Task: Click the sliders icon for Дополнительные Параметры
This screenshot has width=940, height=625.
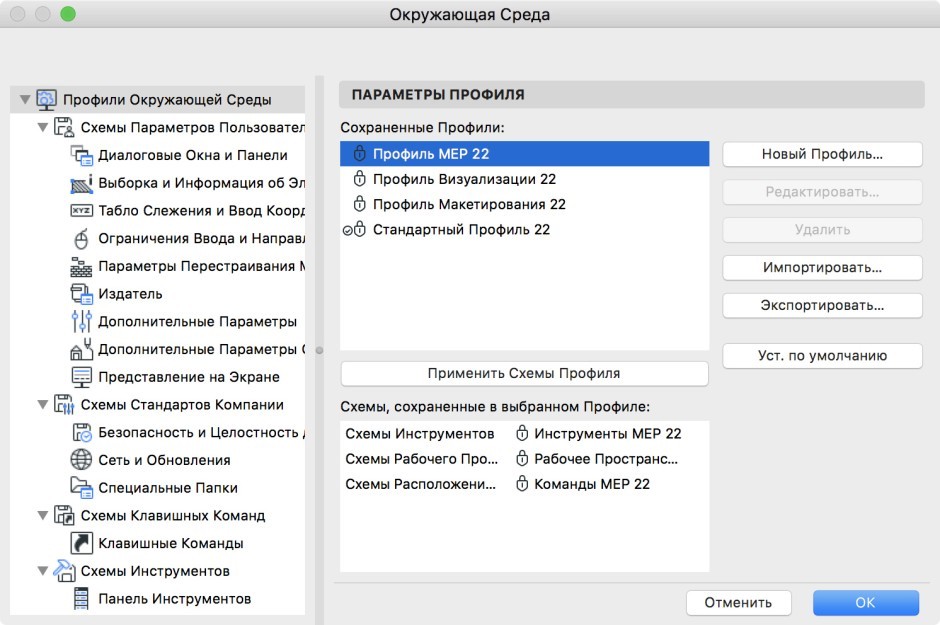Action: 82,322
